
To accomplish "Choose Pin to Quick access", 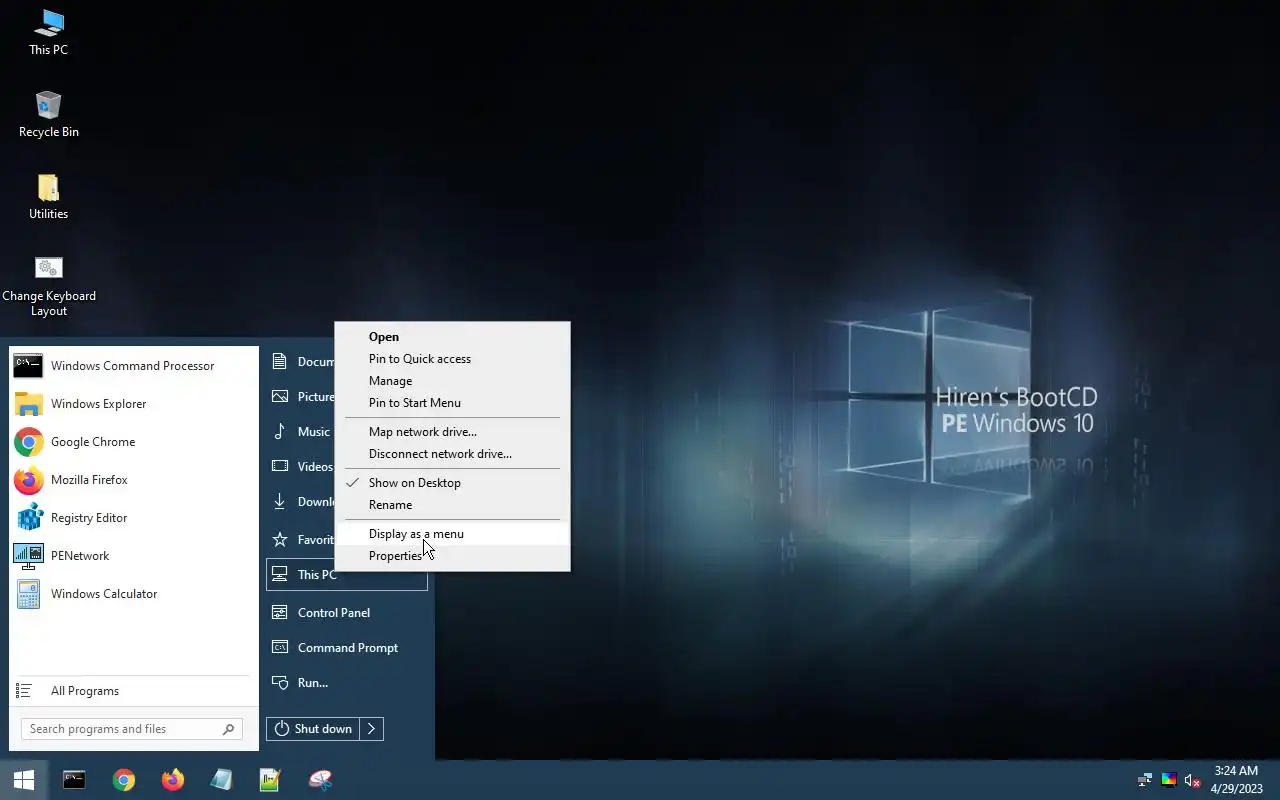I will [453, 359].
